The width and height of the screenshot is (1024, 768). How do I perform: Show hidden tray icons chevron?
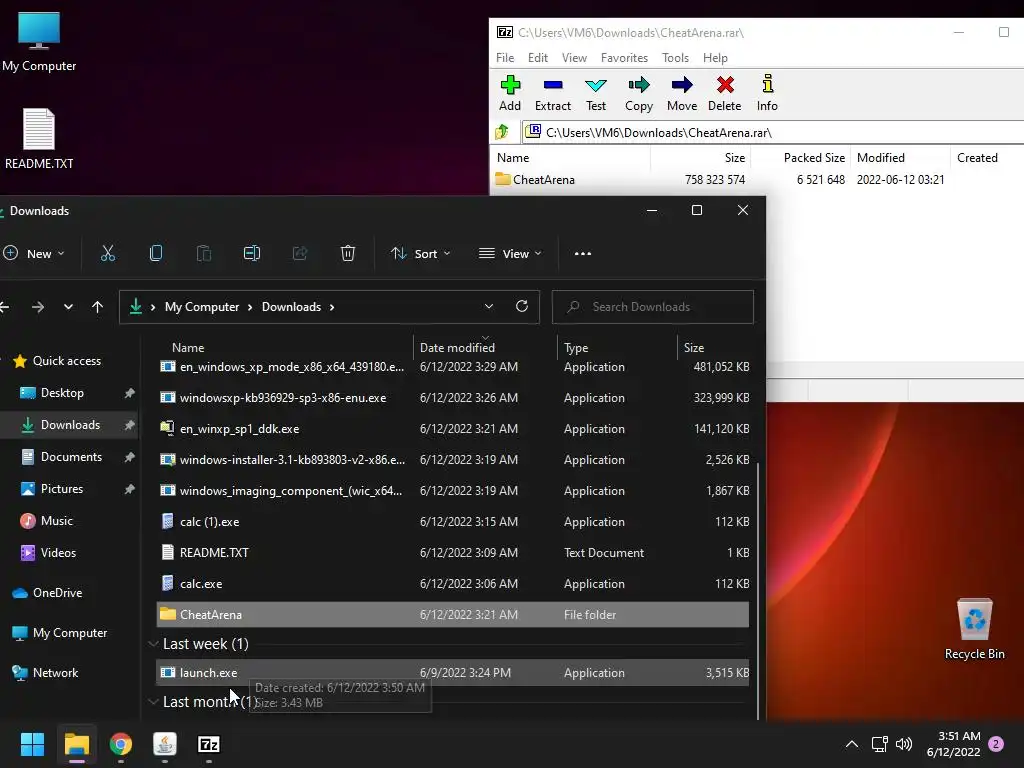pos(852,744)
